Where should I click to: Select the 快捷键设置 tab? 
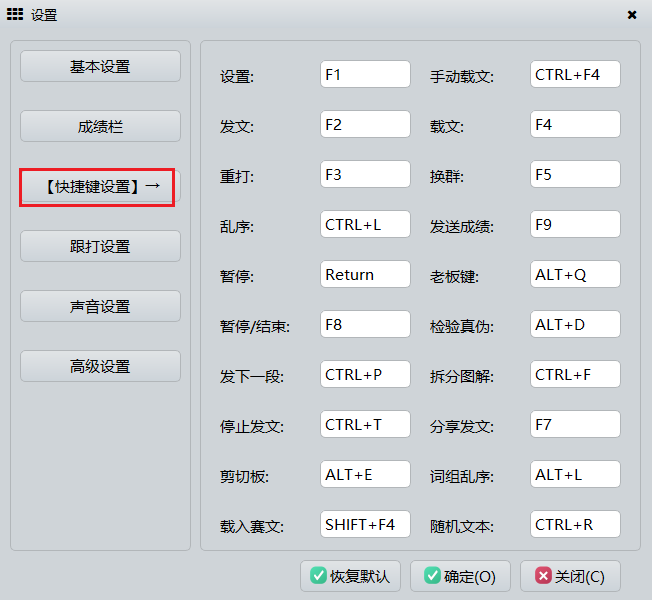(98, 187)
